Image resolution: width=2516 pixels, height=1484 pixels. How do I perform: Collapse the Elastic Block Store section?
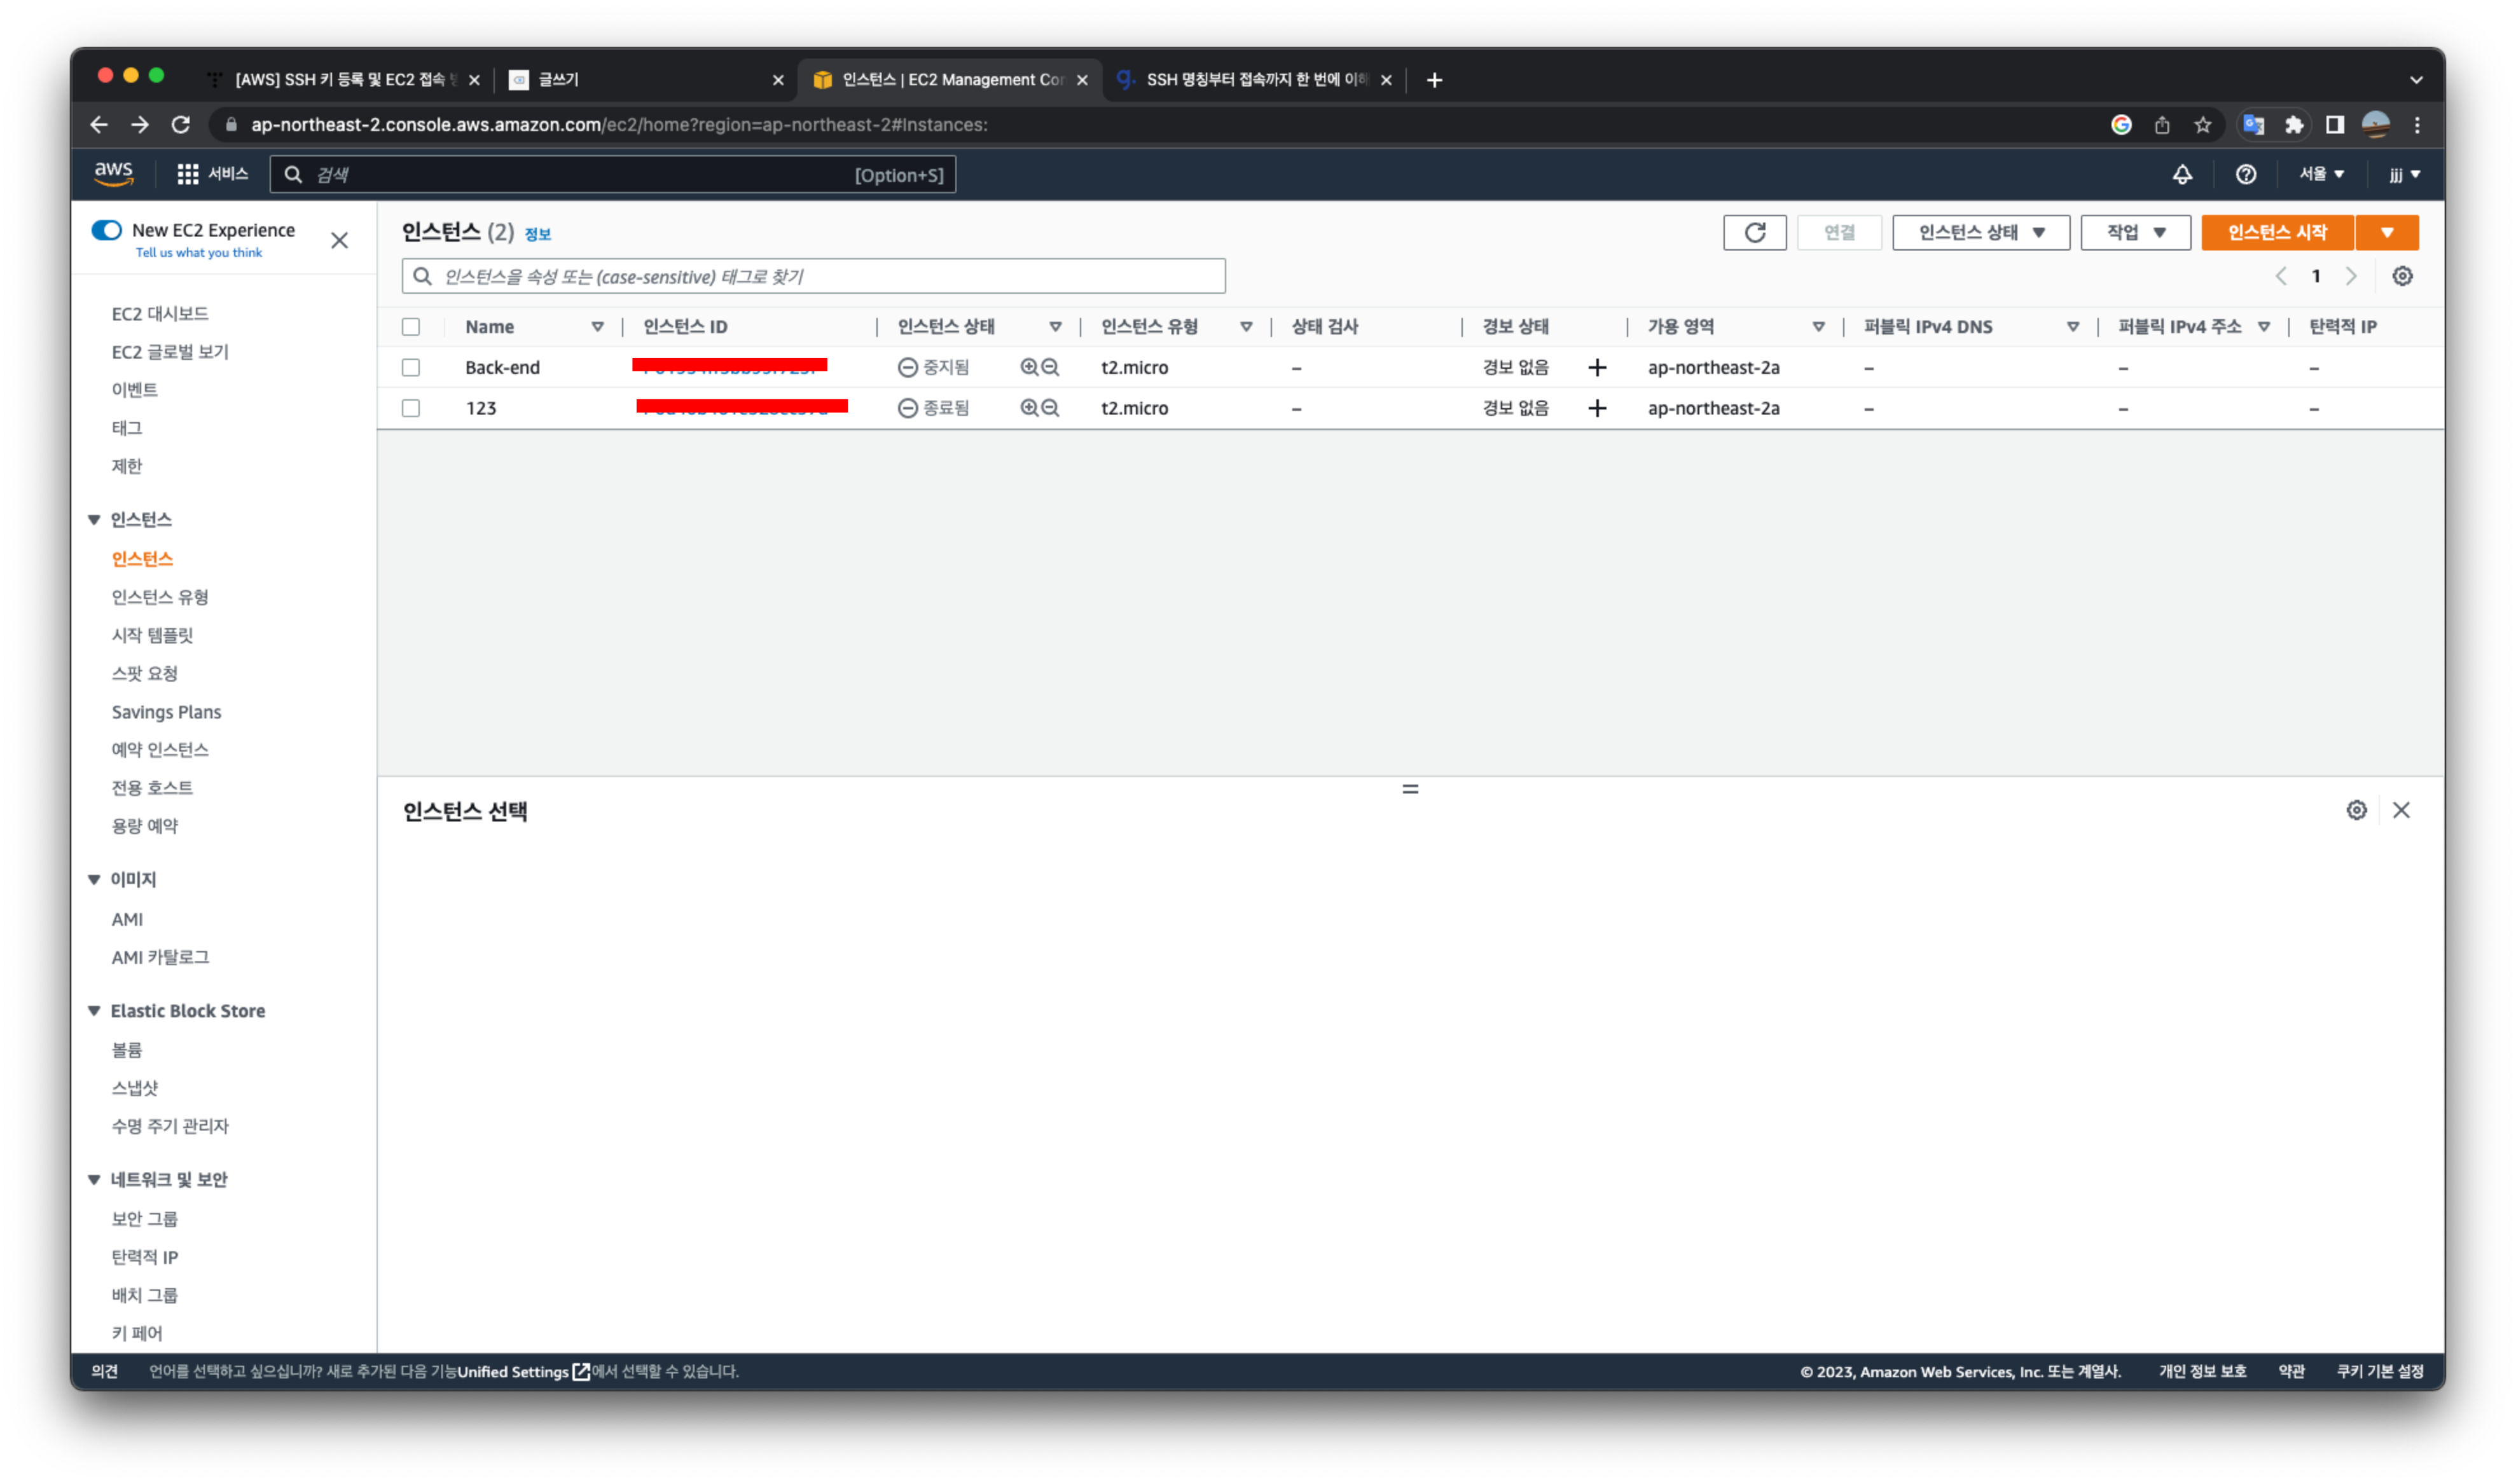[x=94, y=1010]
